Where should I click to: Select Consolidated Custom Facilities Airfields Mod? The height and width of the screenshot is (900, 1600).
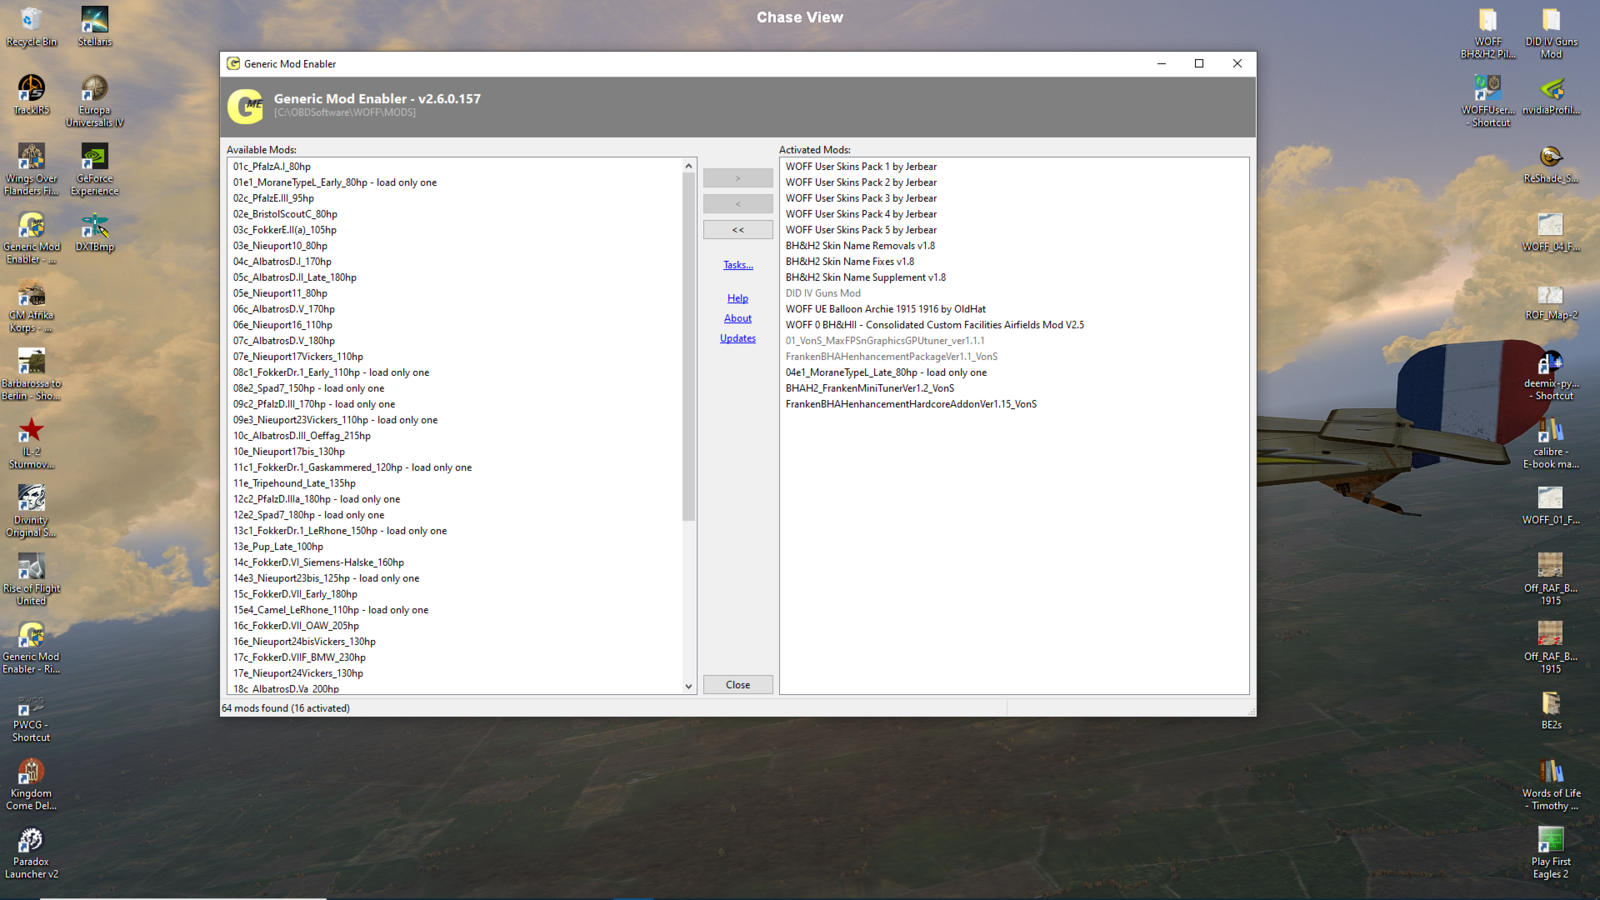coord(934,325)
